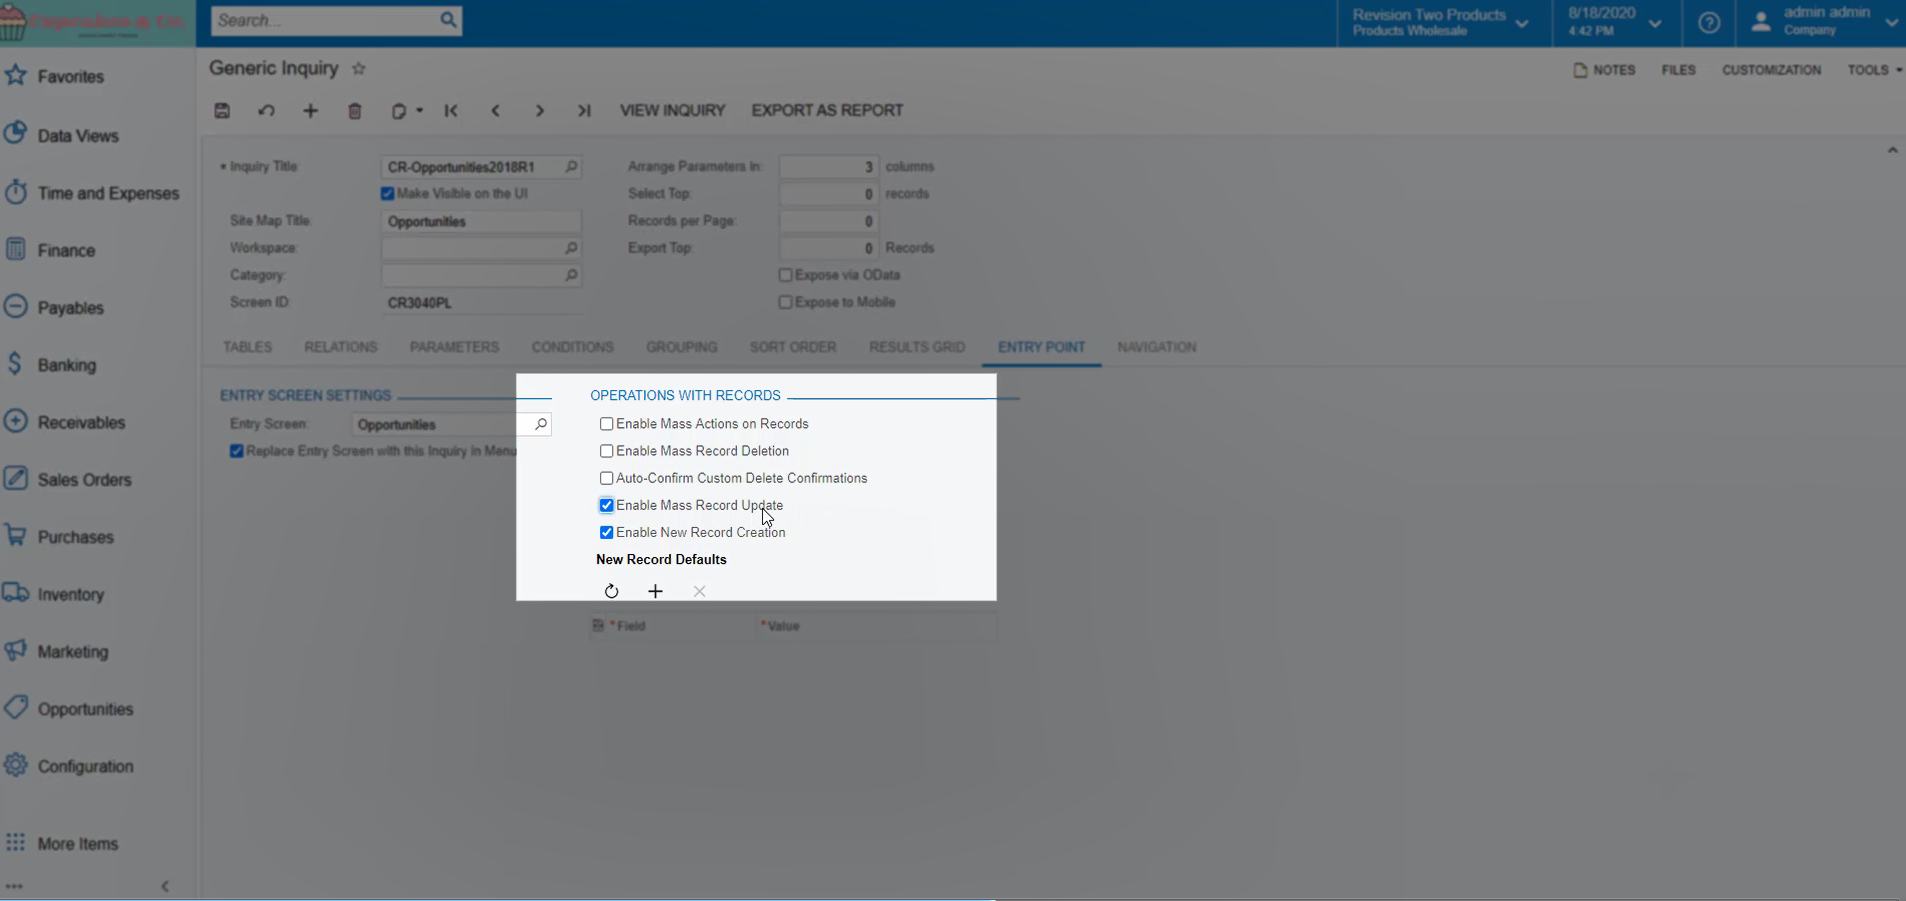Toggle Enable New Record Creation
The image size is (1906, 901).
(x=606, y=532)
